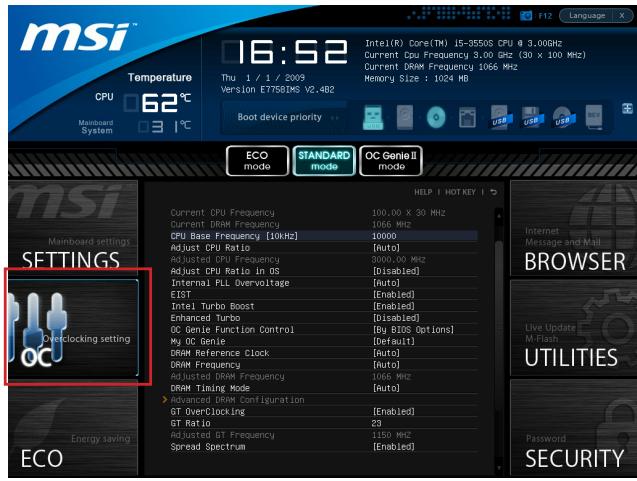Expand the boot device list icon

point(627,108)
